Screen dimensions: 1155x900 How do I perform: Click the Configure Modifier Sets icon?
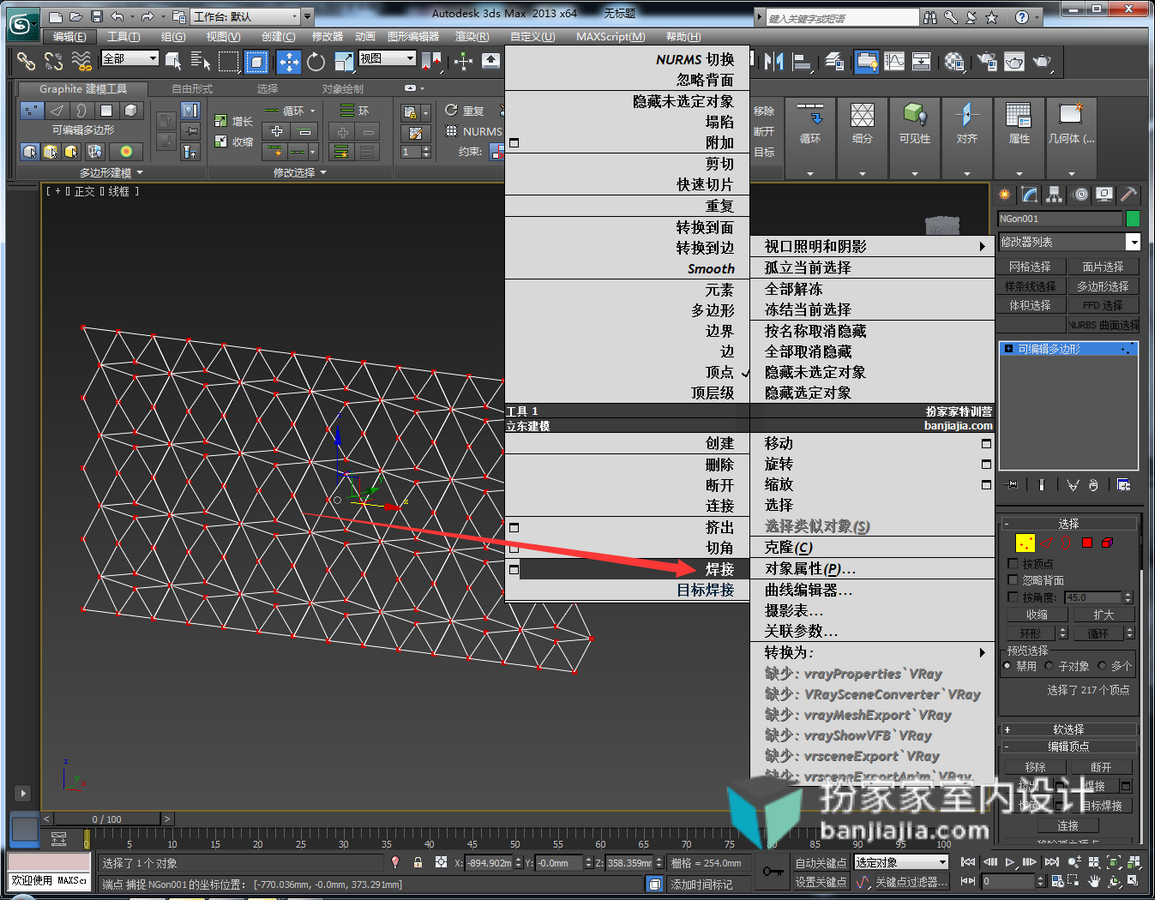pyautogui.click(x=1123, y=485)
